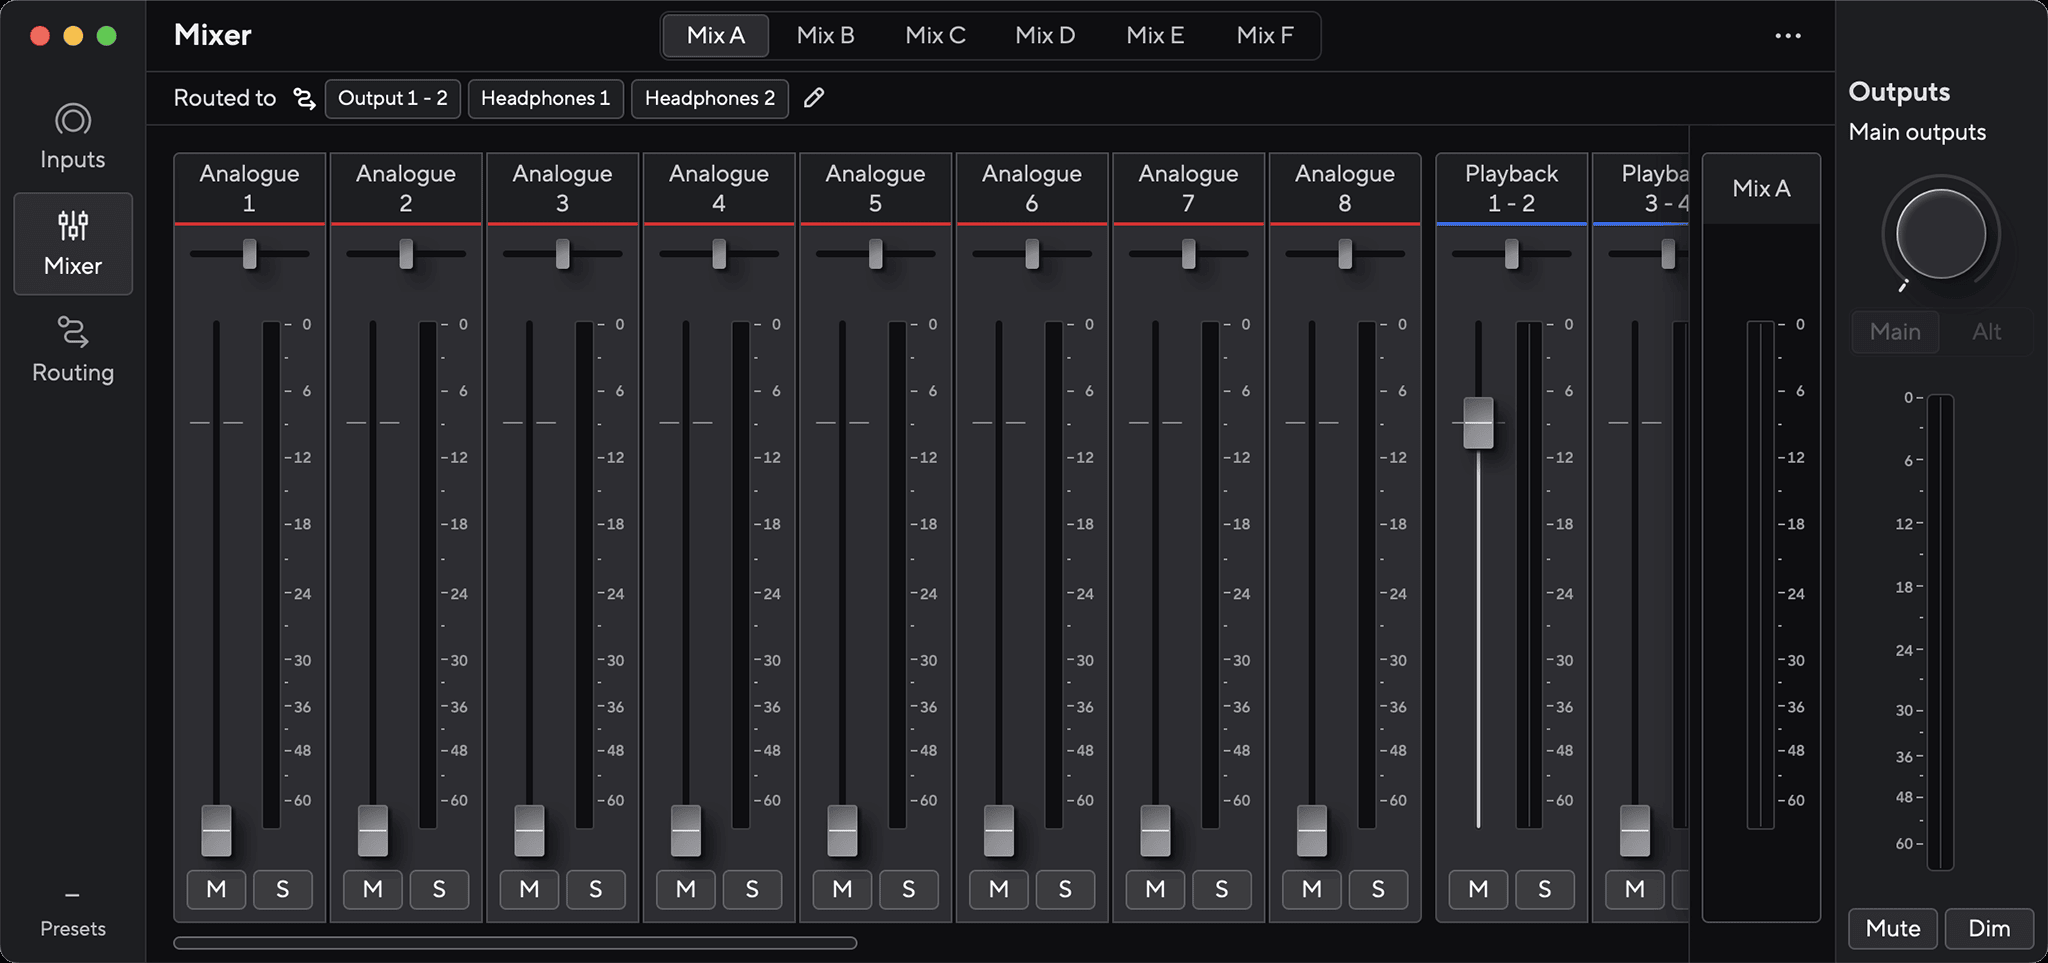Solo the Playback 1 - 2 channel
The image size is (2048, 963).
tap(1544, 889)
